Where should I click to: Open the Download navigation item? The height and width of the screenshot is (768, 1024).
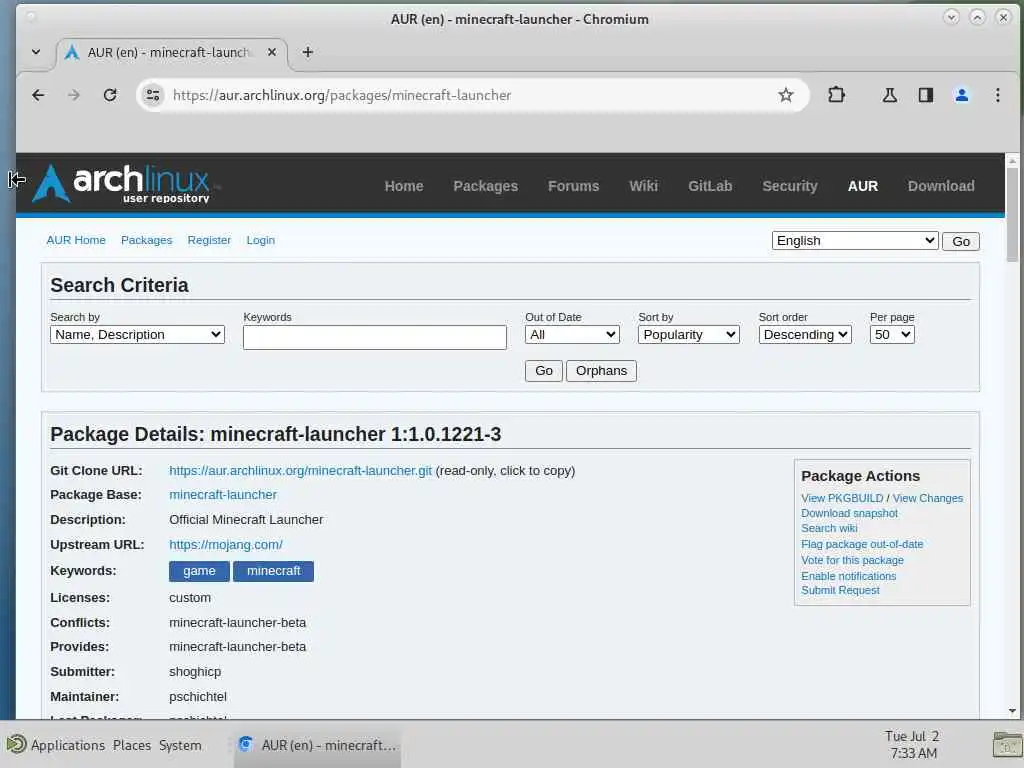(941, 186)
